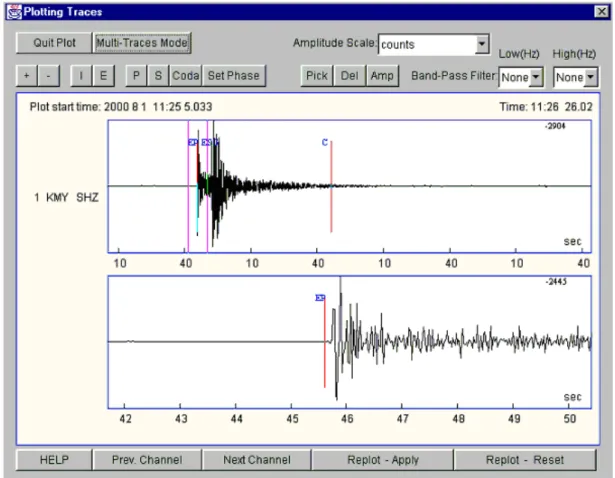Click the Replot - Apply button
This screenshot has width=615, height=478.
coord(383,460)
